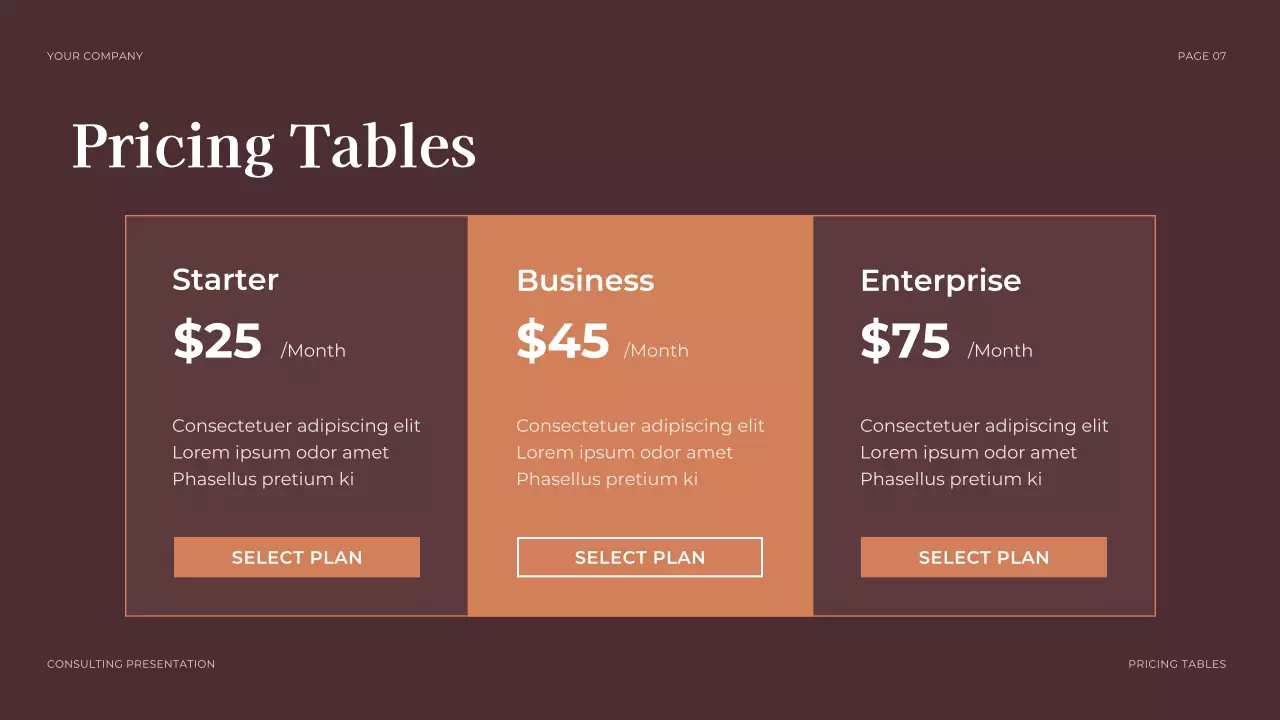1280x720 pixels.
Task: Click the $45 price text
Action: point(562,341)
